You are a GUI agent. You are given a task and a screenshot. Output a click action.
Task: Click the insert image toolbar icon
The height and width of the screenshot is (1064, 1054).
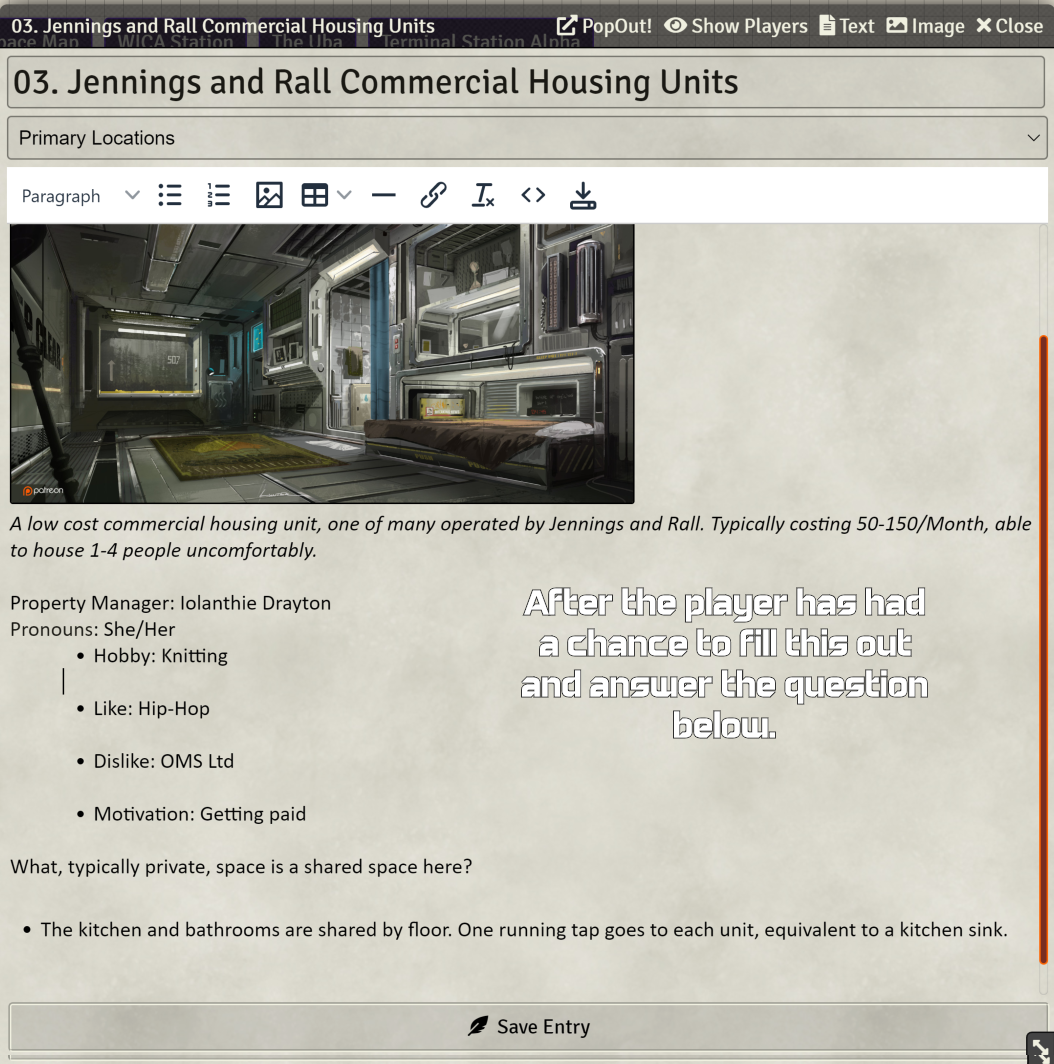269,195
